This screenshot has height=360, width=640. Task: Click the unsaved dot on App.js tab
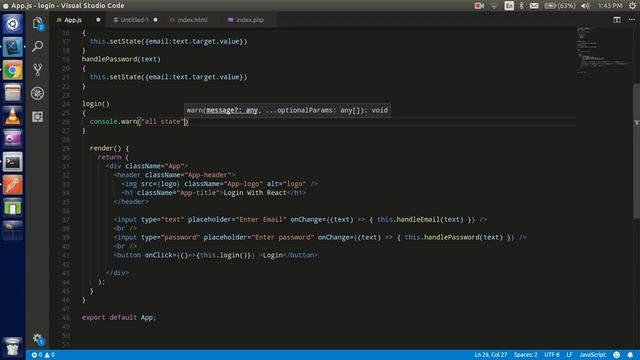point(98,20)
